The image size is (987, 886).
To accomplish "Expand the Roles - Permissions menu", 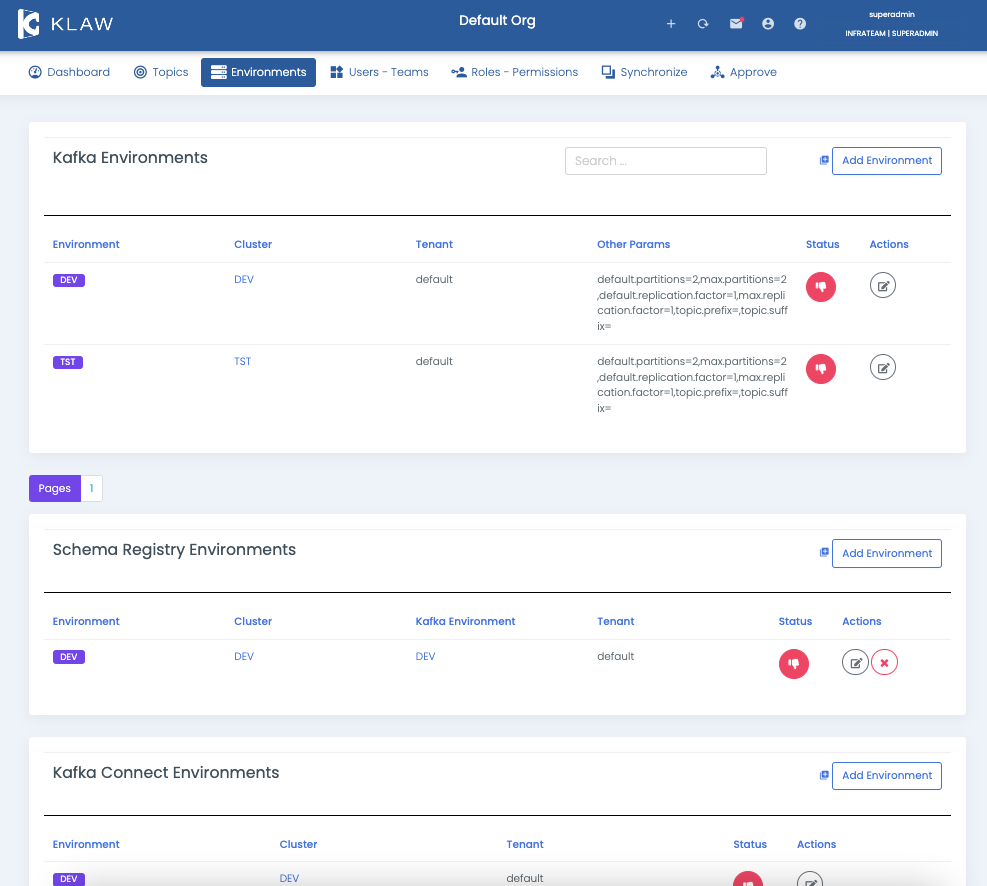I will click(514, 72).
